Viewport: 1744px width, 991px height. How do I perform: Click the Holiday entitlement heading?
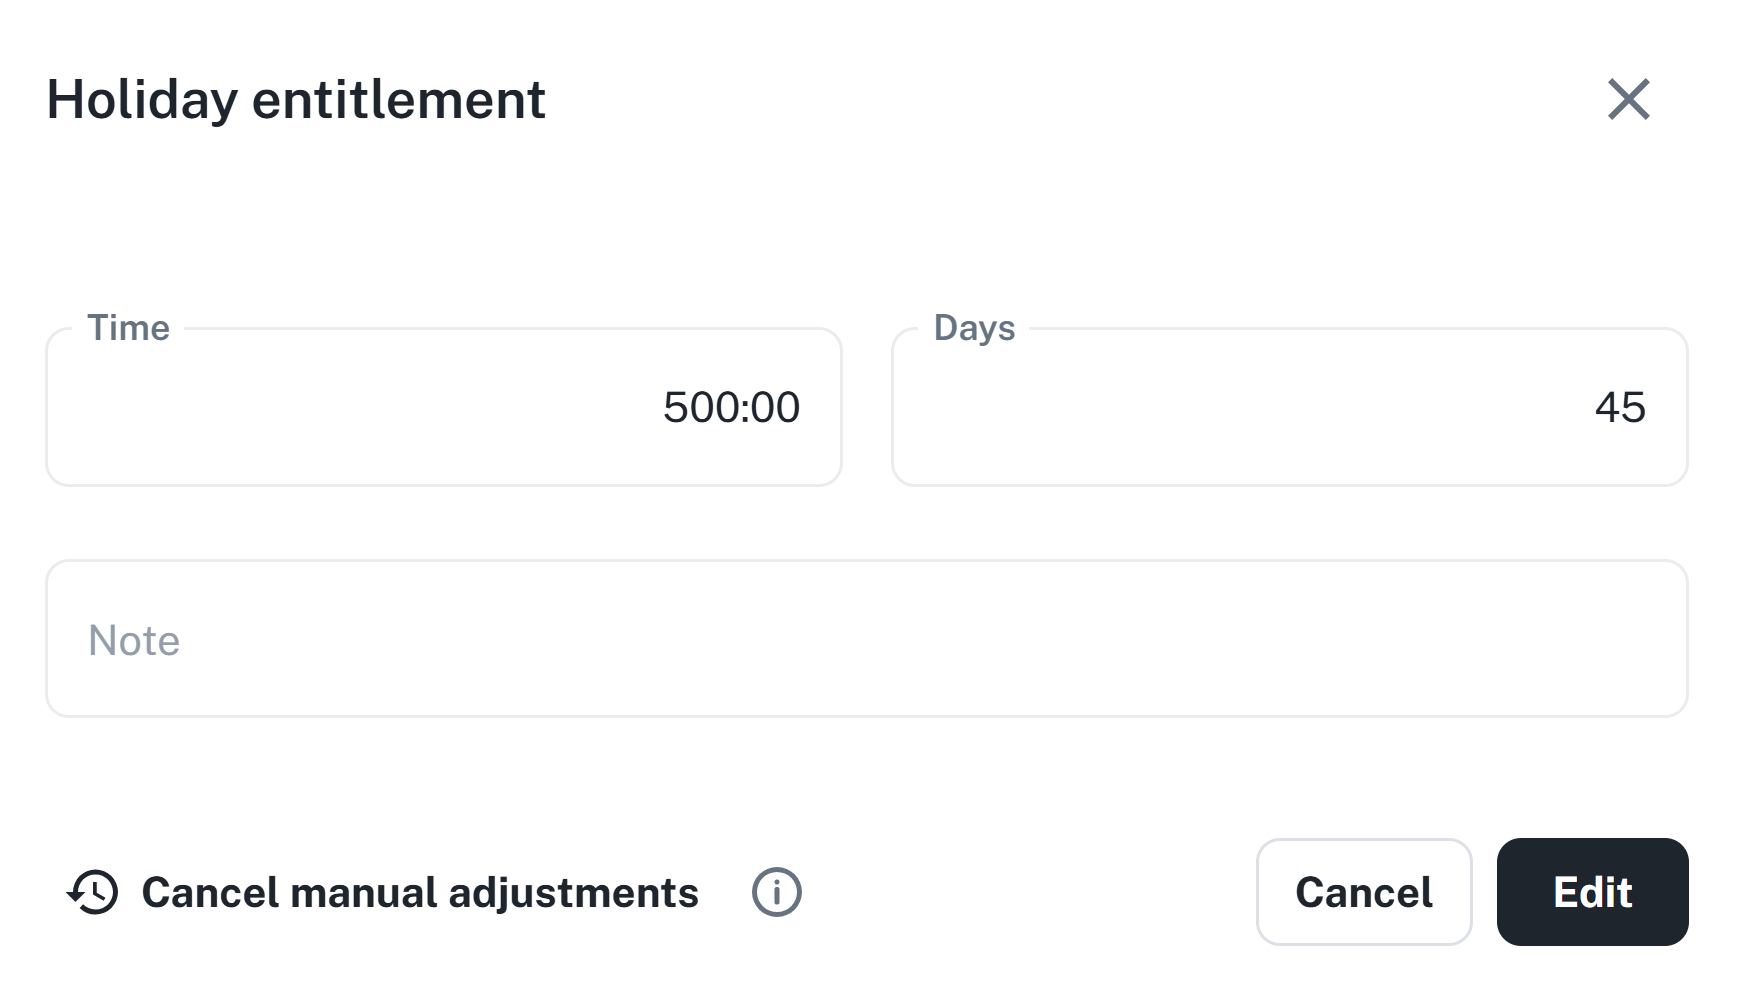click(296, 99)
